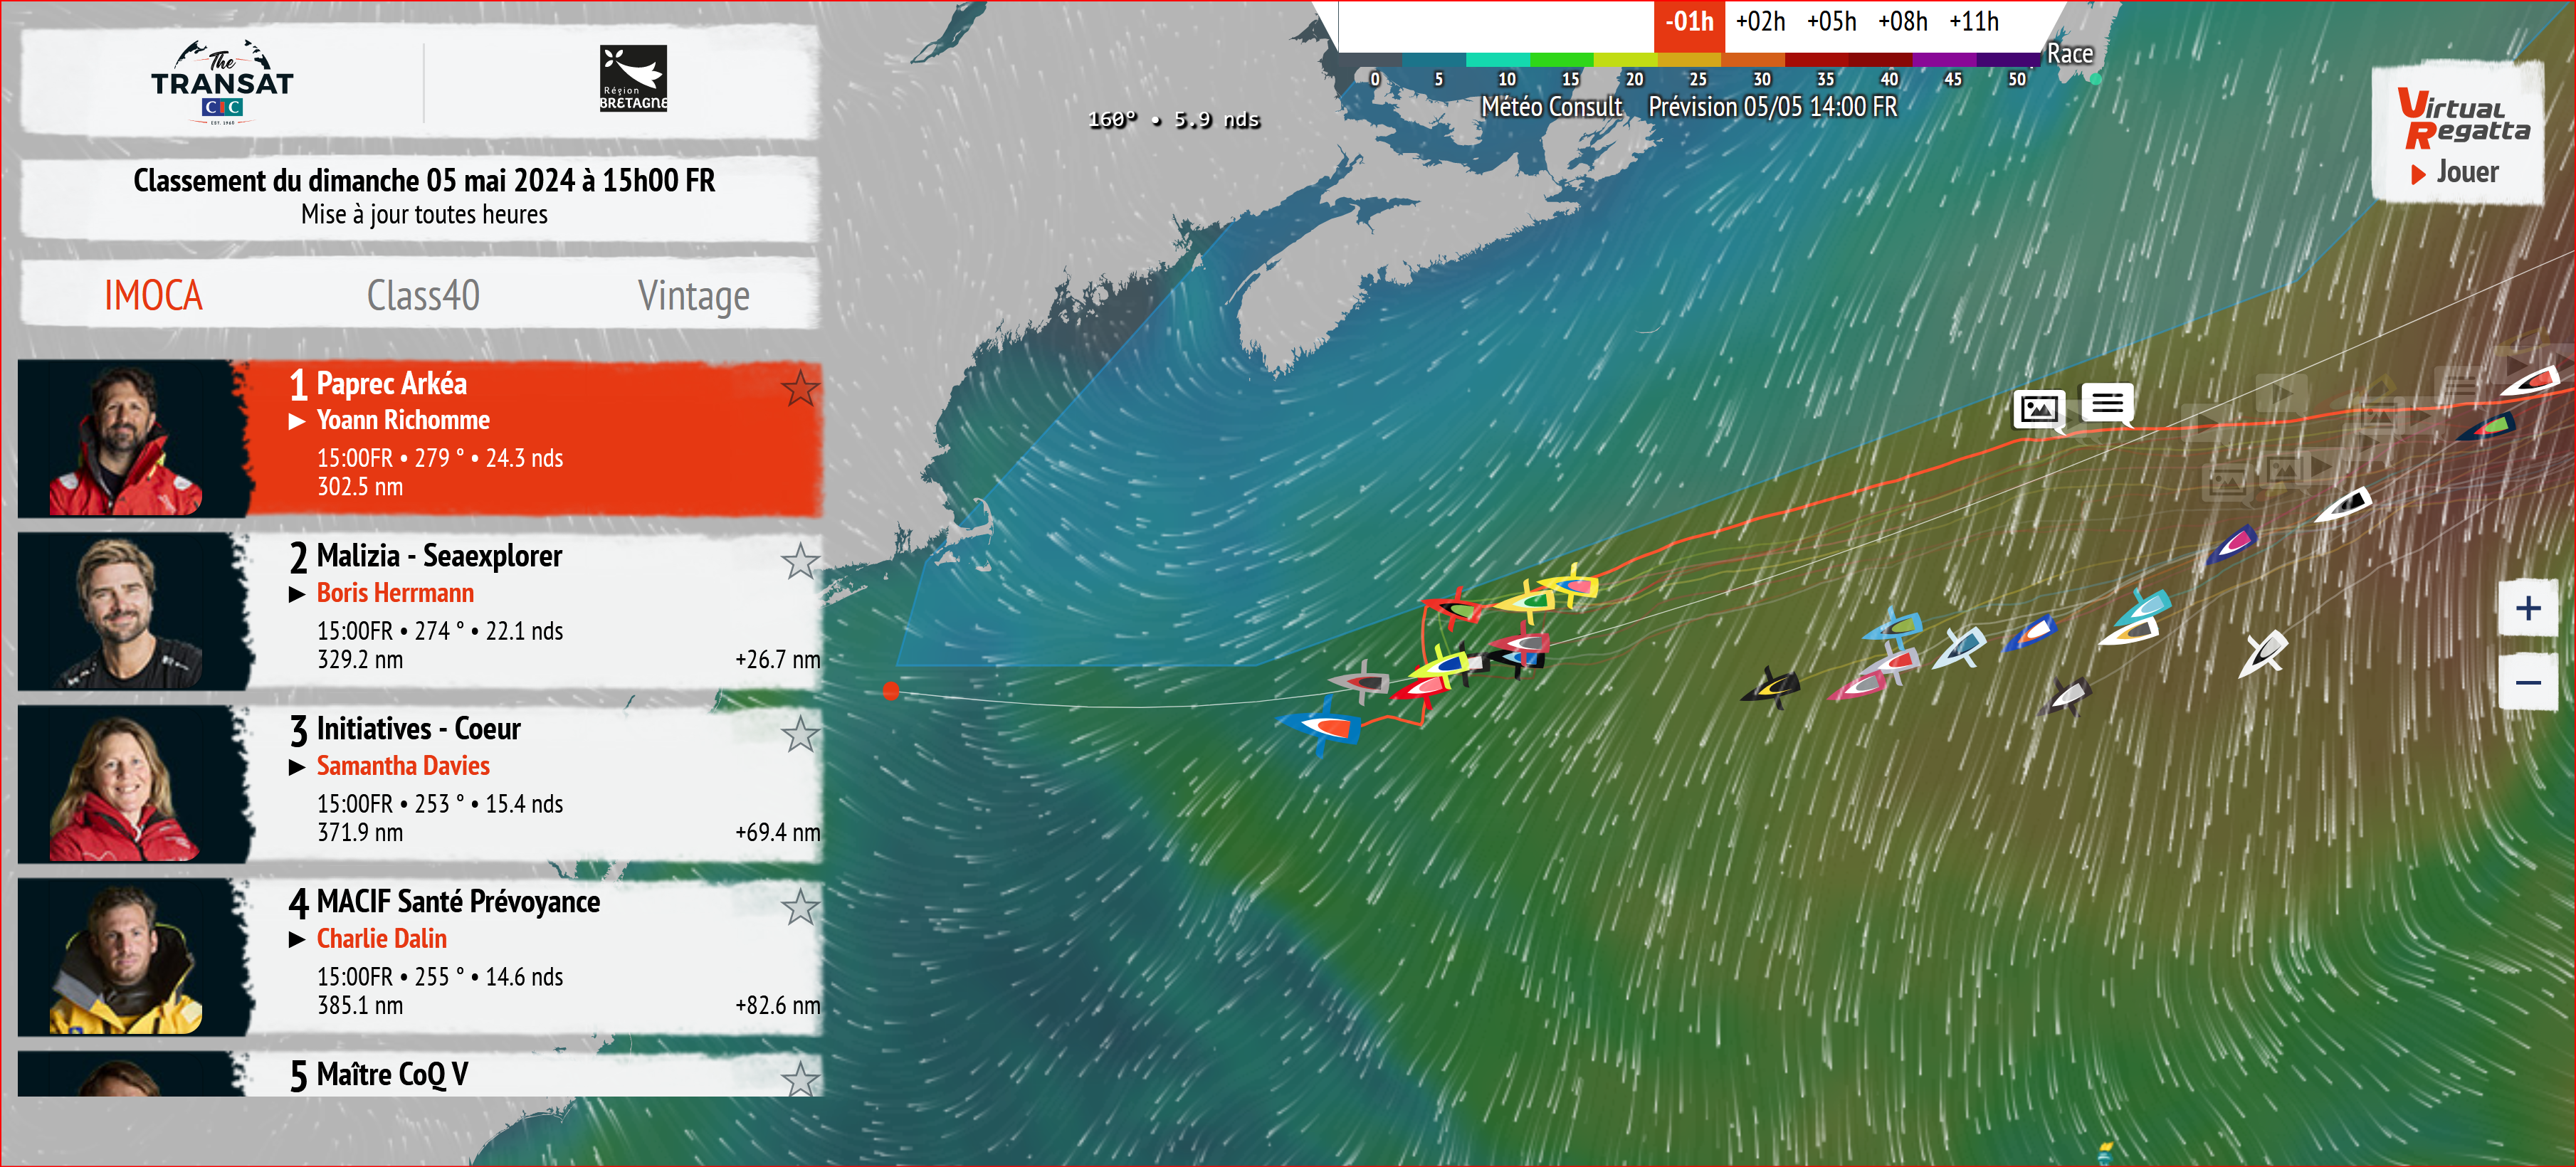Expand Charlie Dalin skipper details
Image resolution: width=2576 pixels, height=1167 pixels.
coord(297,940)
